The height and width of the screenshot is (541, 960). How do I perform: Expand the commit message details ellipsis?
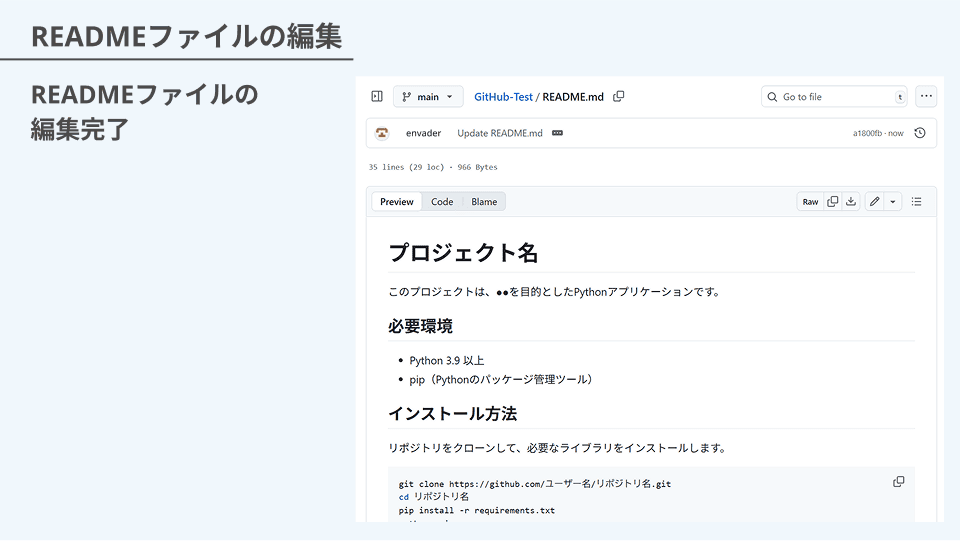[x=557, y=133]
